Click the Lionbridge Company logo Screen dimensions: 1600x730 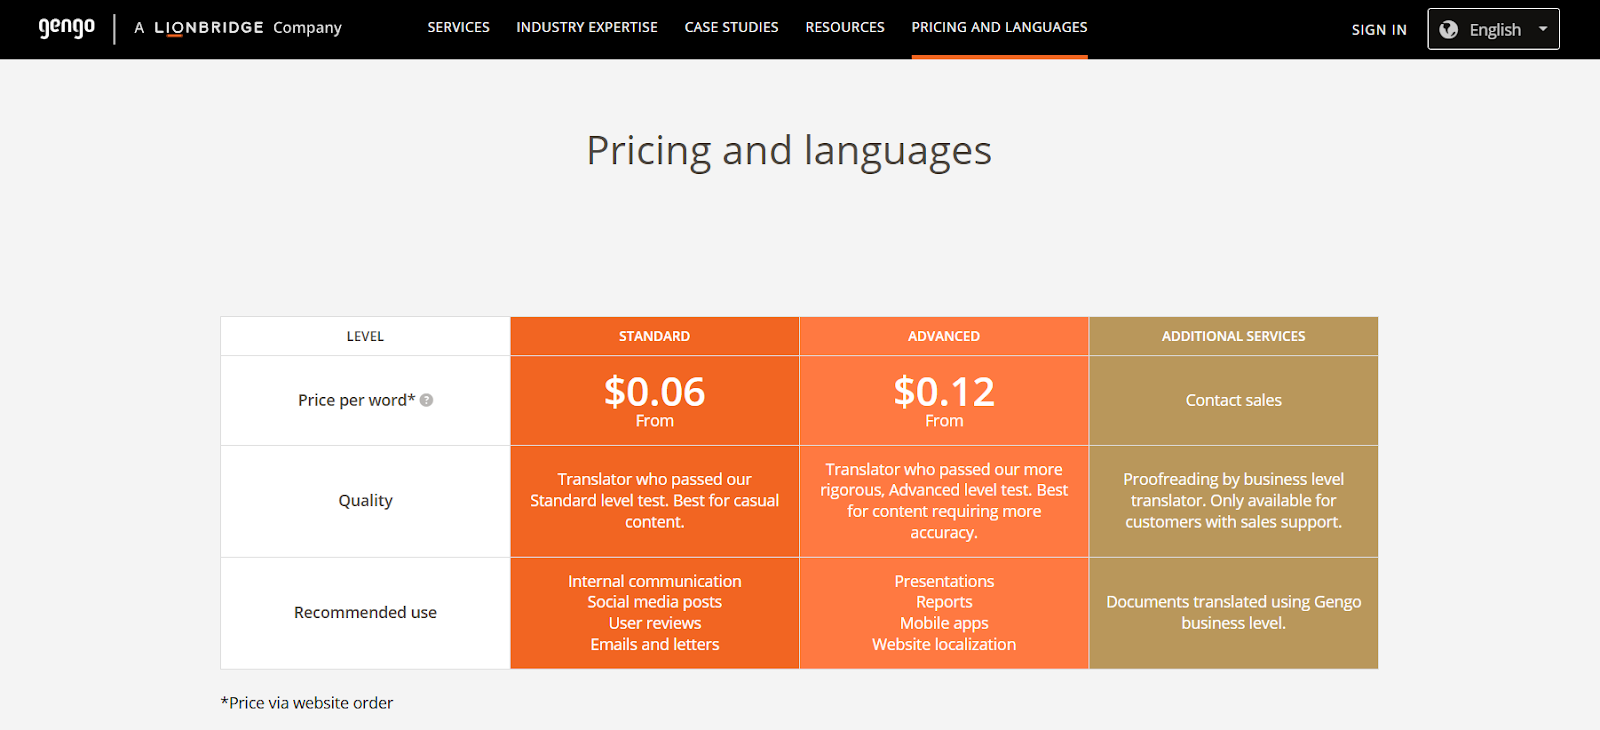point(238,28)
